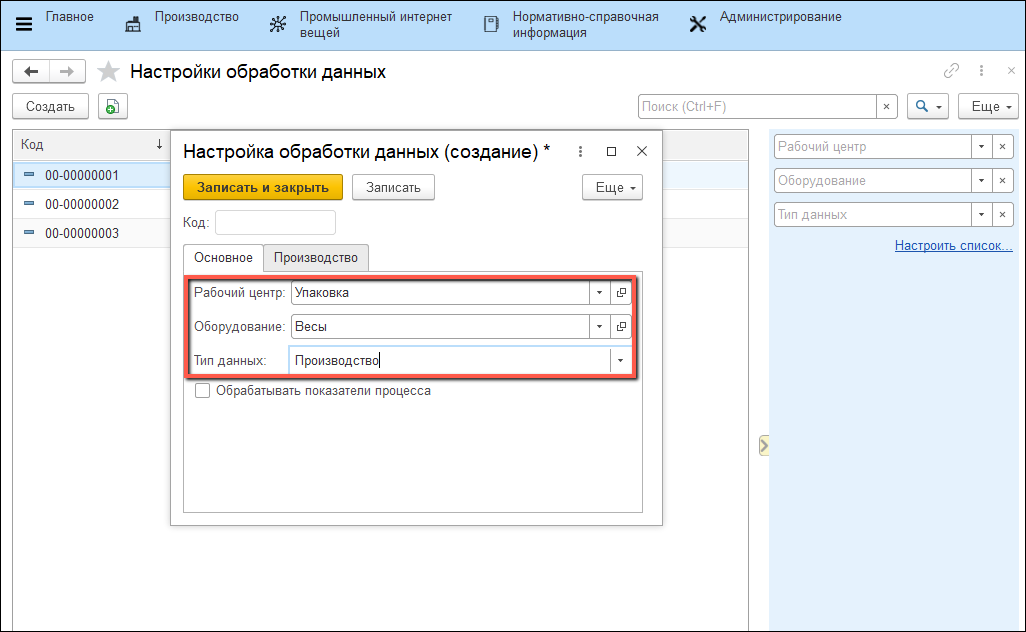Add page to favorites with star icon
This screenshot has width=1026, height=632.
(x=109, y=72)
